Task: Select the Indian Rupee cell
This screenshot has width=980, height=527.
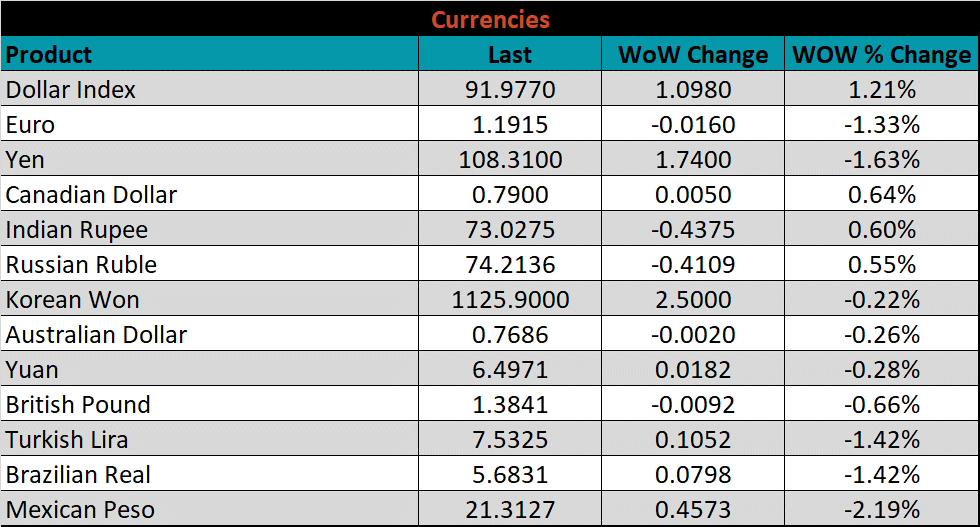Action: point(77,230)
